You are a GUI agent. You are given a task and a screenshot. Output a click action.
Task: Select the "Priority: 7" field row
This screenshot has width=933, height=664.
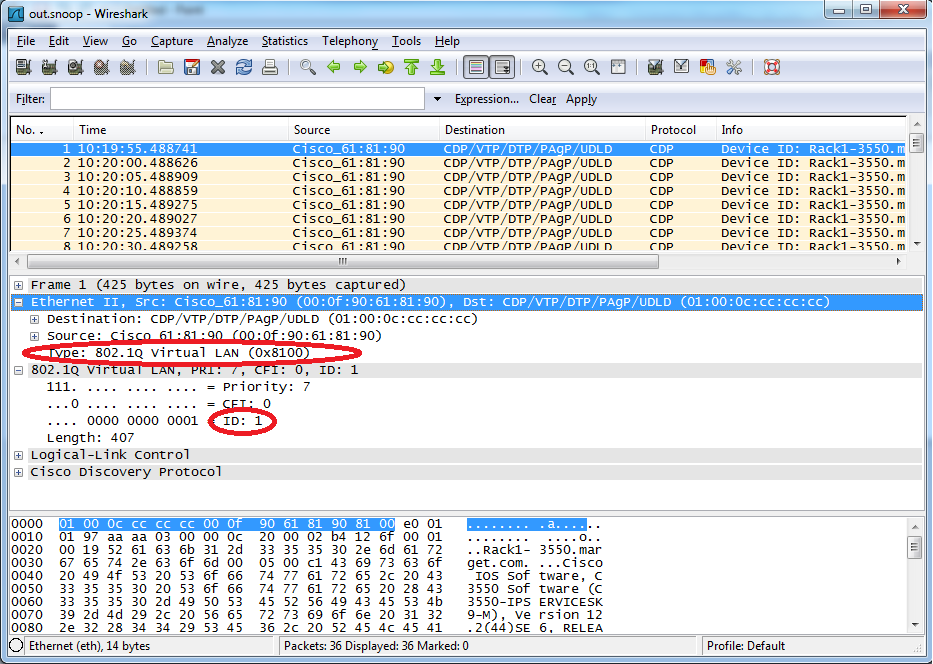coord(179,387)
